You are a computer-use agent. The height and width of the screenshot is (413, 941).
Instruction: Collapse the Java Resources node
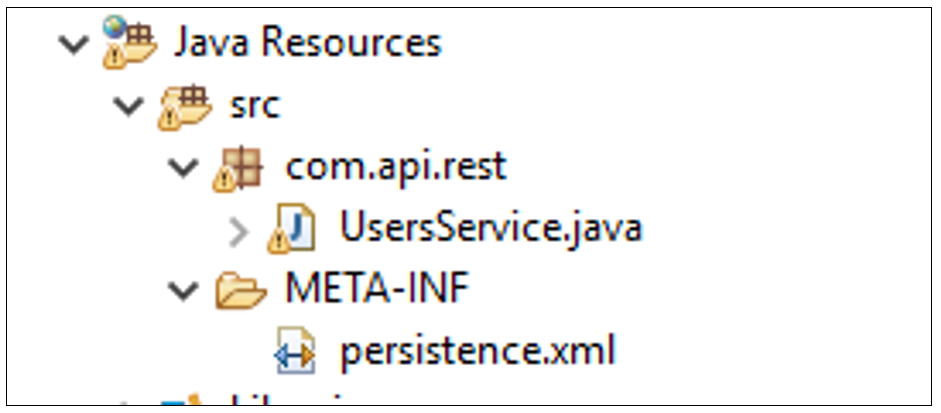[x=70, y=44]
